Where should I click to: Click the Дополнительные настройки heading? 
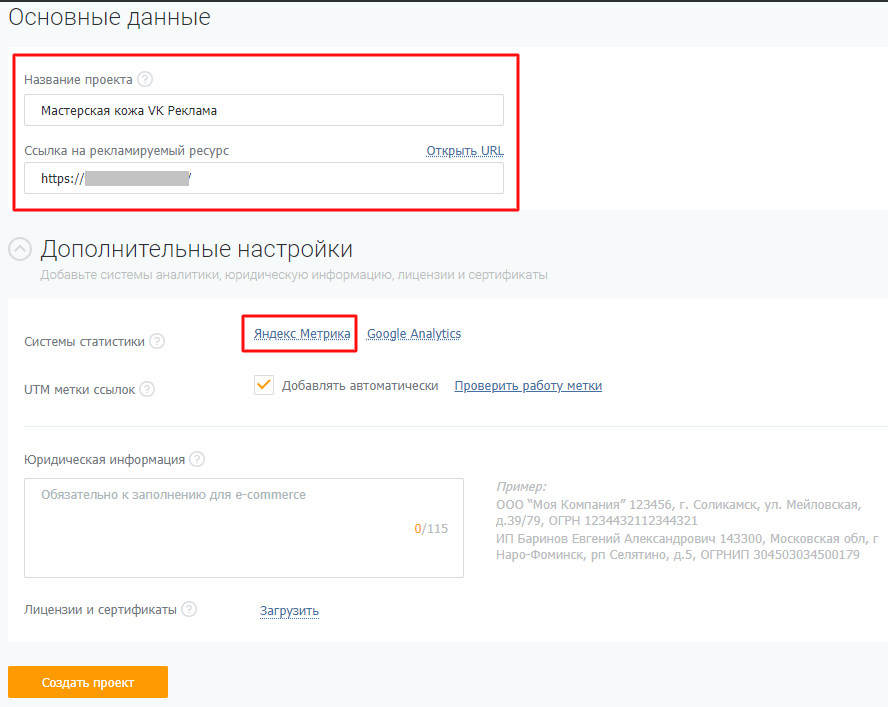click(197, 249)
